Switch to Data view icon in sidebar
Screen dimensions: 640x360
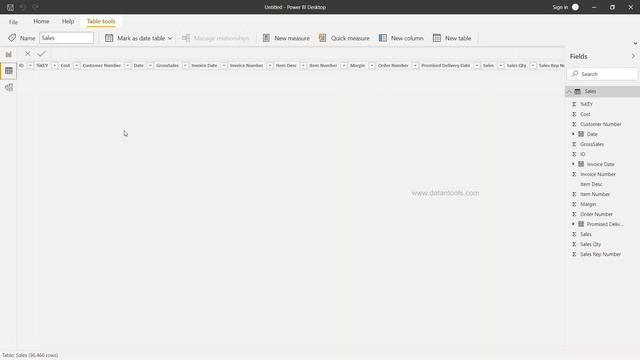[9, 71]
